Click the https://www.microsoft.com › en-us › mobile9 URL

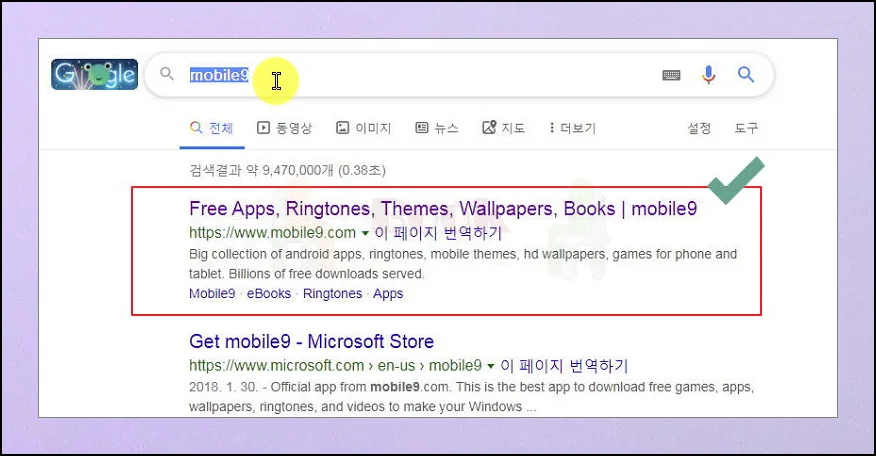pos(335,365)
